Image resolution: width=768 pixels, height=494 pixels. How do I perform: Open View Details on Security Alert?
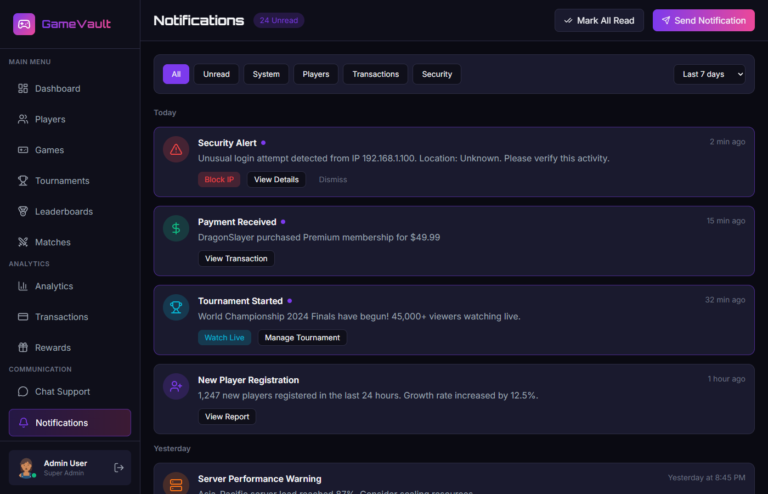[276, 180]
